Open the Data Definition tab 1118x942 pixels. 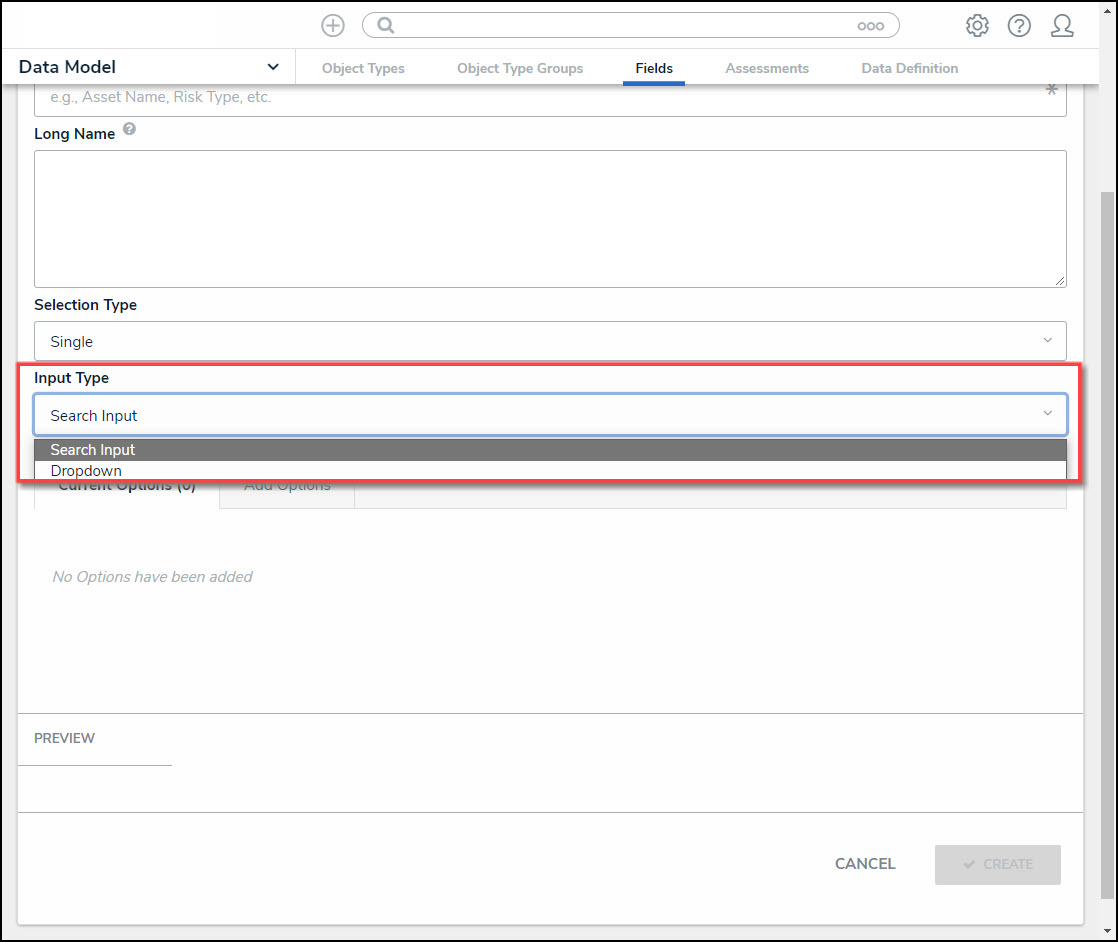point(909,68)
